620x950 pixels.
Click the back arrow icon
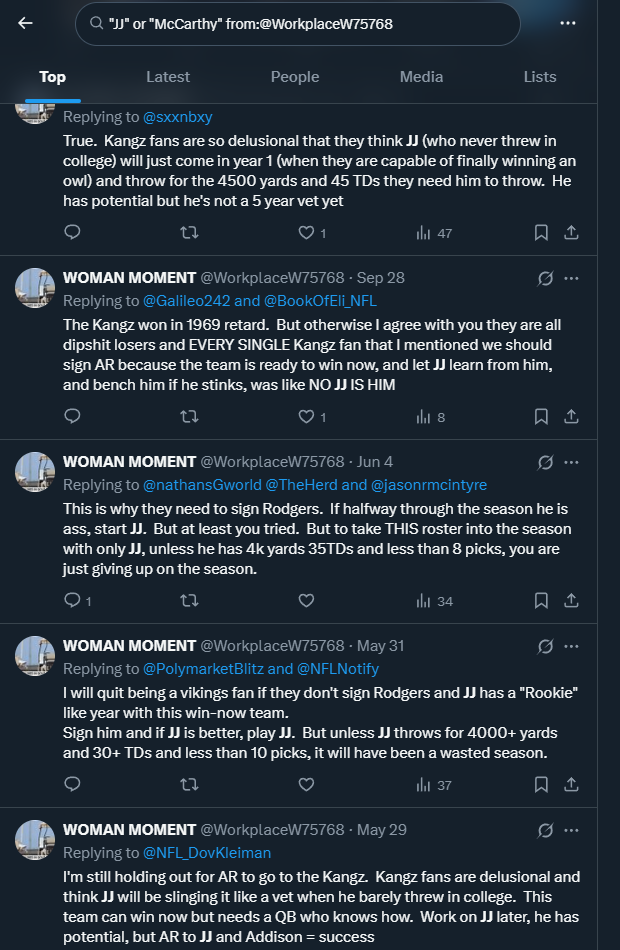click(x=25, y=23)
